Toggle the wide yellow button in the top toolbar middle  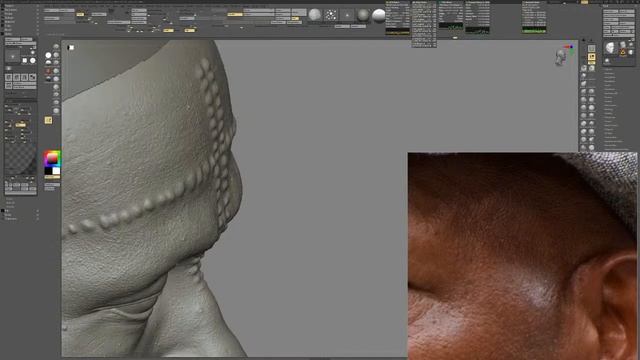pos(235,14)
